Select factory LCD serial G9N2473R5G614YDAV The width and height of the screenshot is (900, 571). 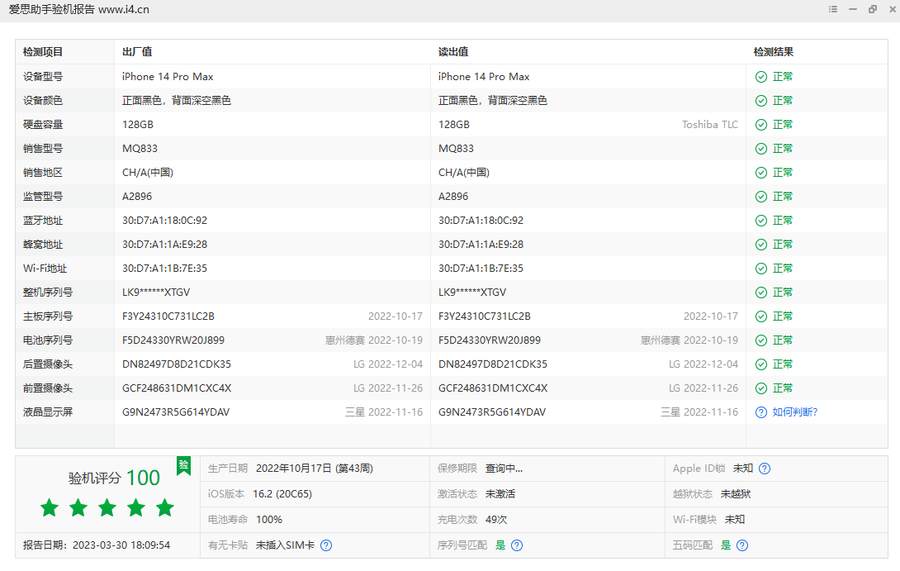176,412
